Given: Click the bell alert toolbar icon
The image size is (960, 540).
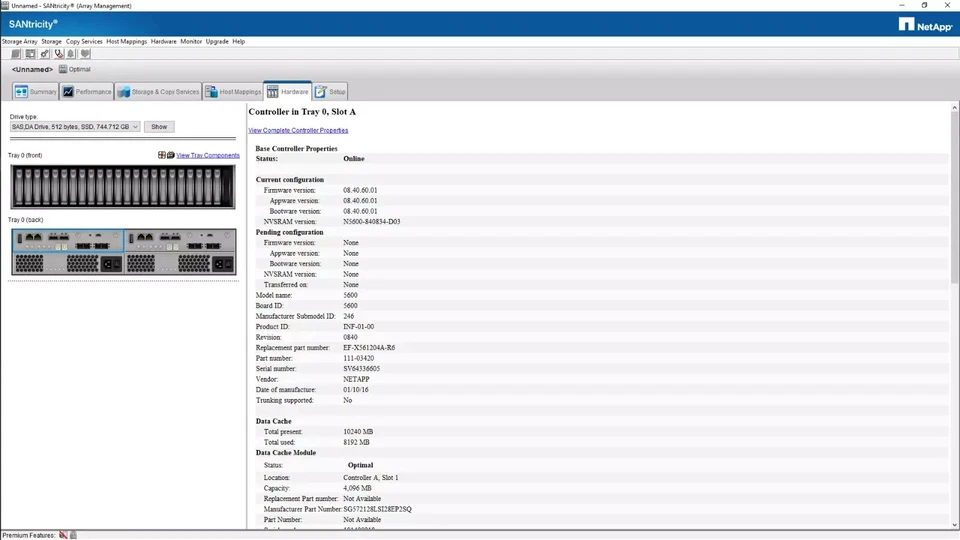Looking at the screenshot, I should coord(71,54).
